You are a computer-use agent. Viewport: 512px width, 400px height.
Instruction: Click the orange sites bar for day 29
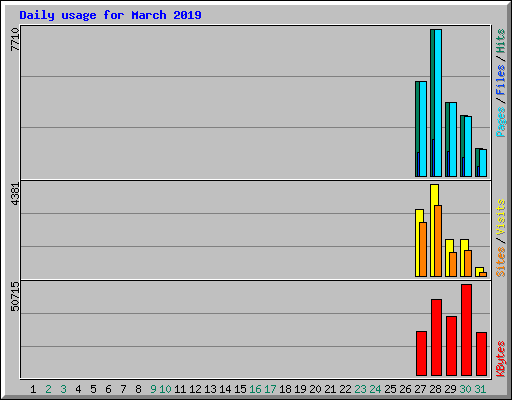pyautogui.click(x=453, y=264)
